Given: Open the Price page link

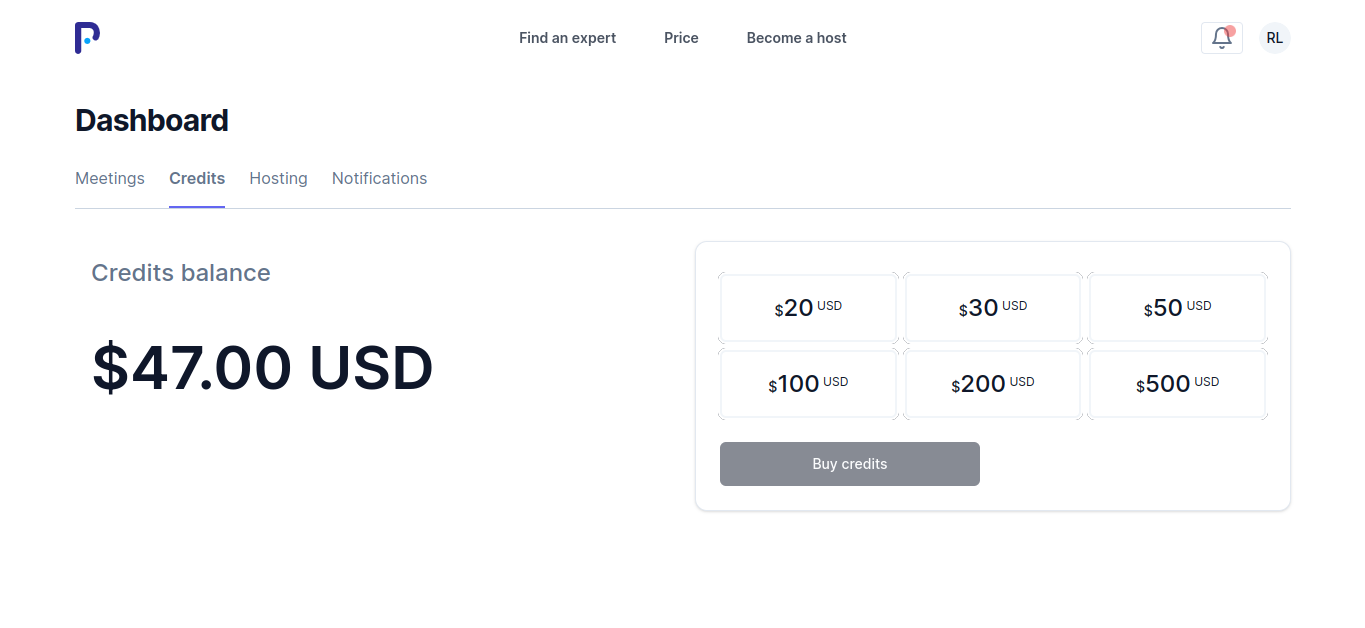Looking at the screenshot, I should tap(681, 38).
